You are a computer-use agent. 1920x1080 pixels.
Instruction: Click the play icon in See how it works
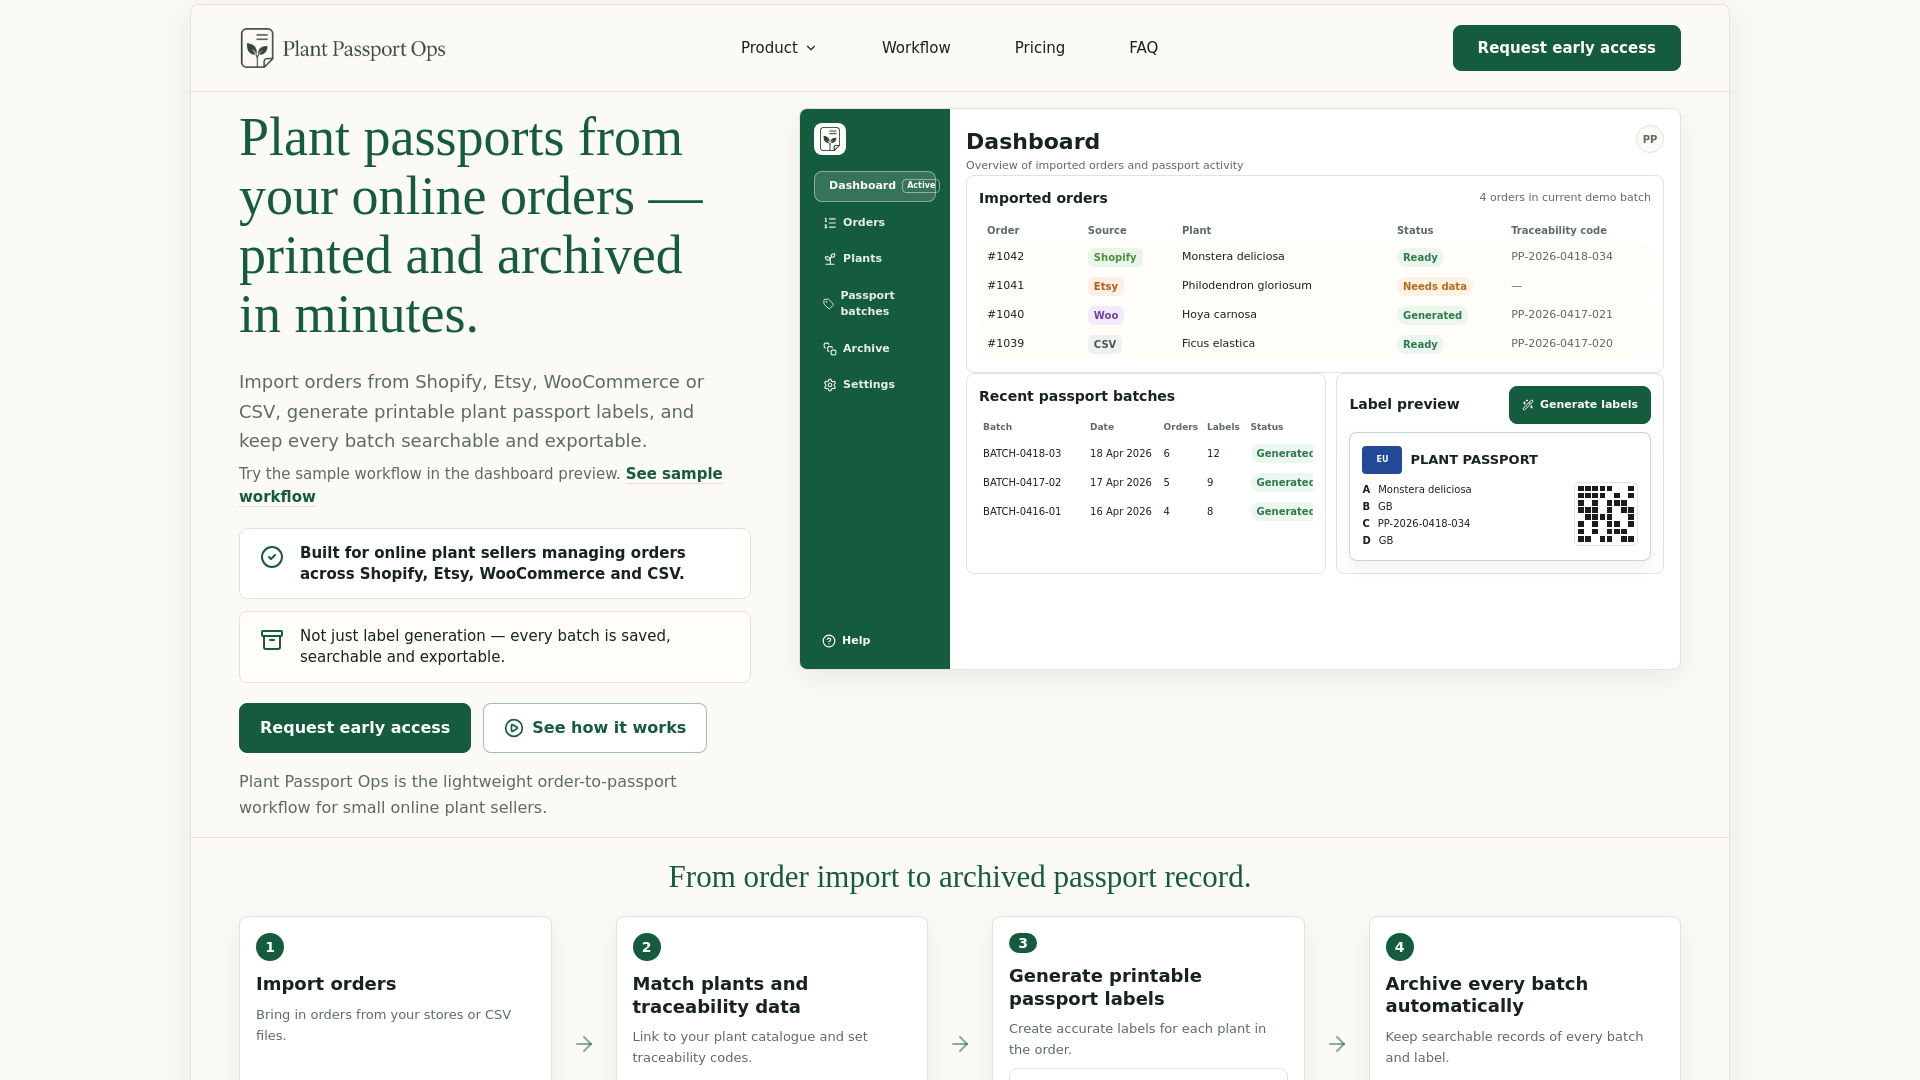[514, 728]
